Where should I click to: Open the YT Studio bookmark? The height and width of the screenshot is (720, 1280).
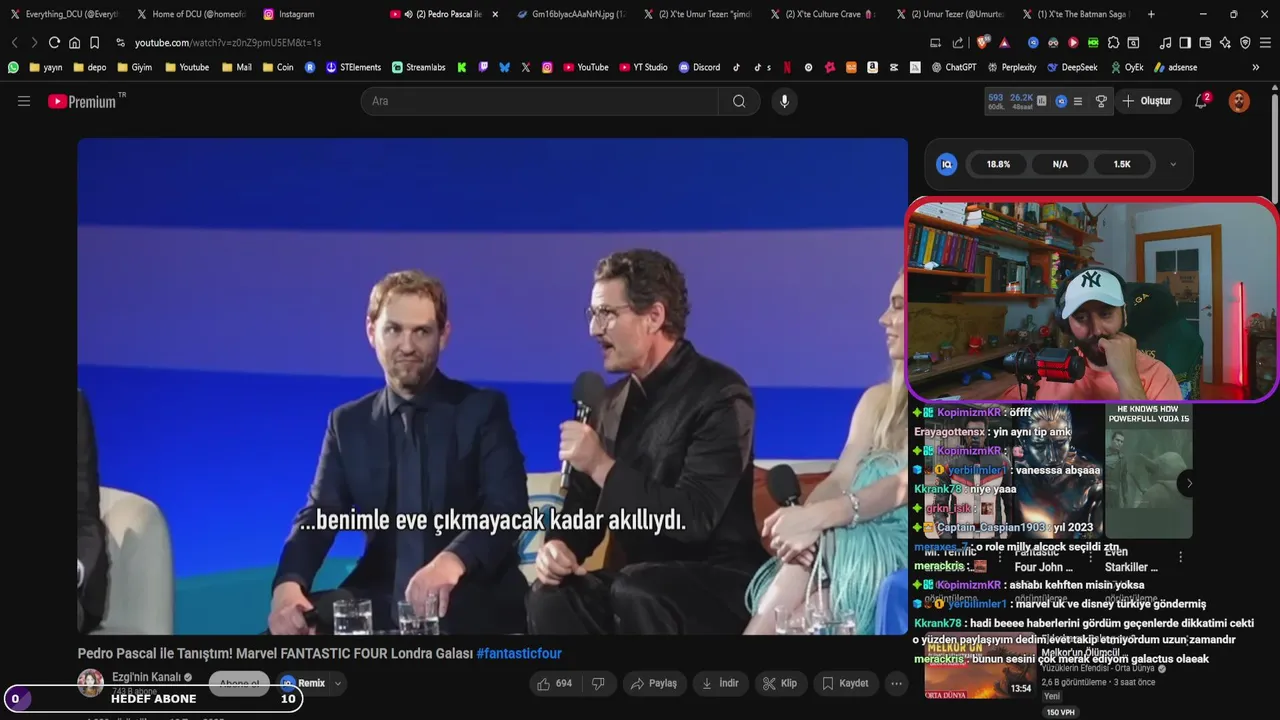[x=643, y=67]
